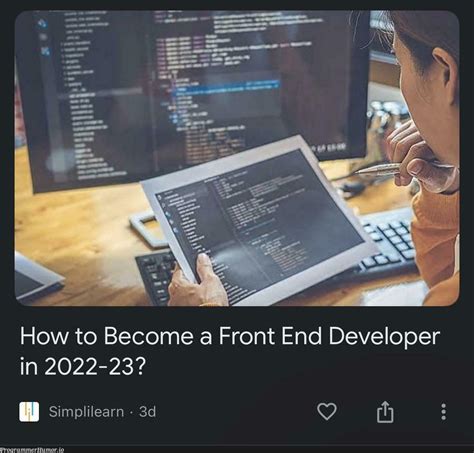Open the 'How to Become a Front End Developer' headline

click(x=230, y=336)
